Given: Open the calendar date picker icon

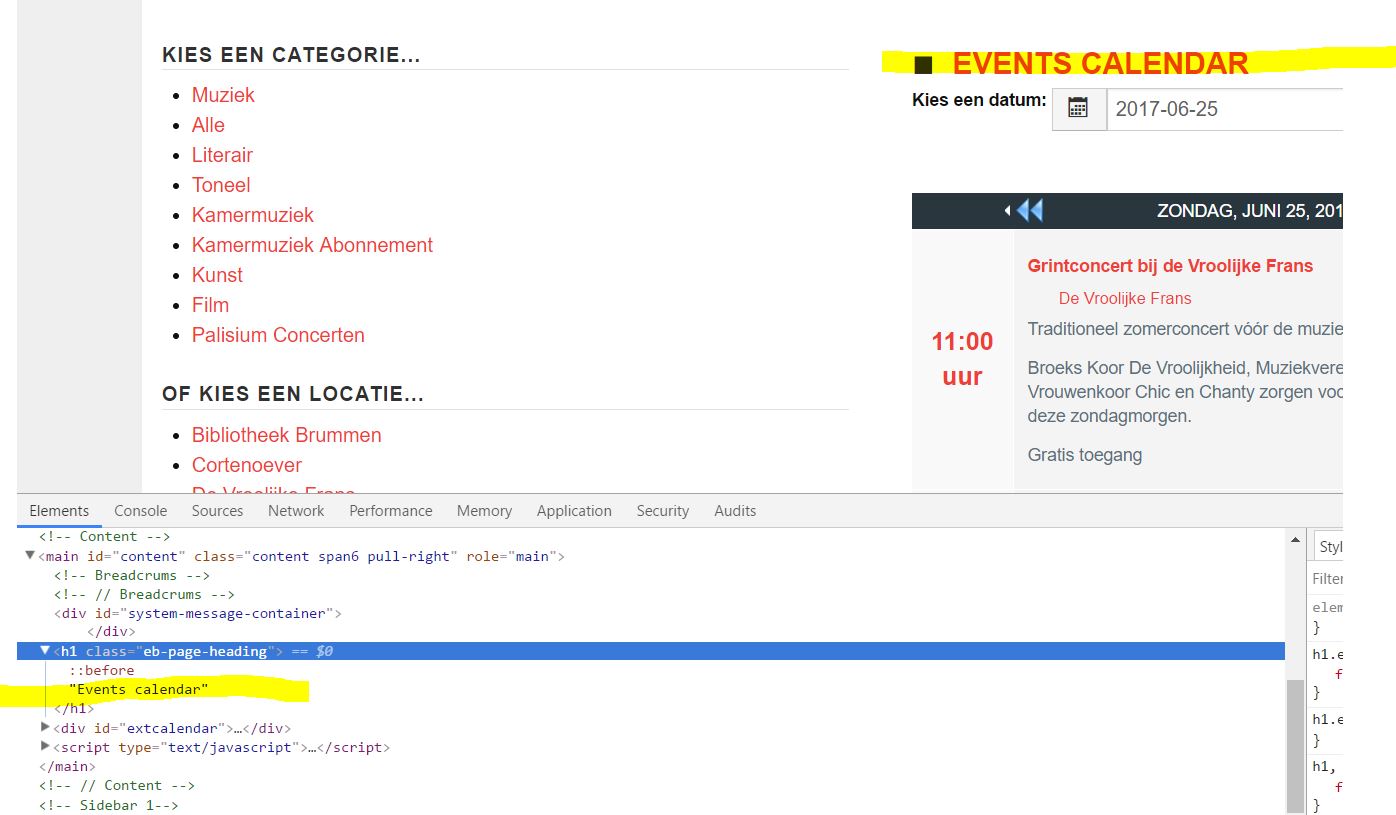Looking at the screenshot, I should (x=1078, y=109).
